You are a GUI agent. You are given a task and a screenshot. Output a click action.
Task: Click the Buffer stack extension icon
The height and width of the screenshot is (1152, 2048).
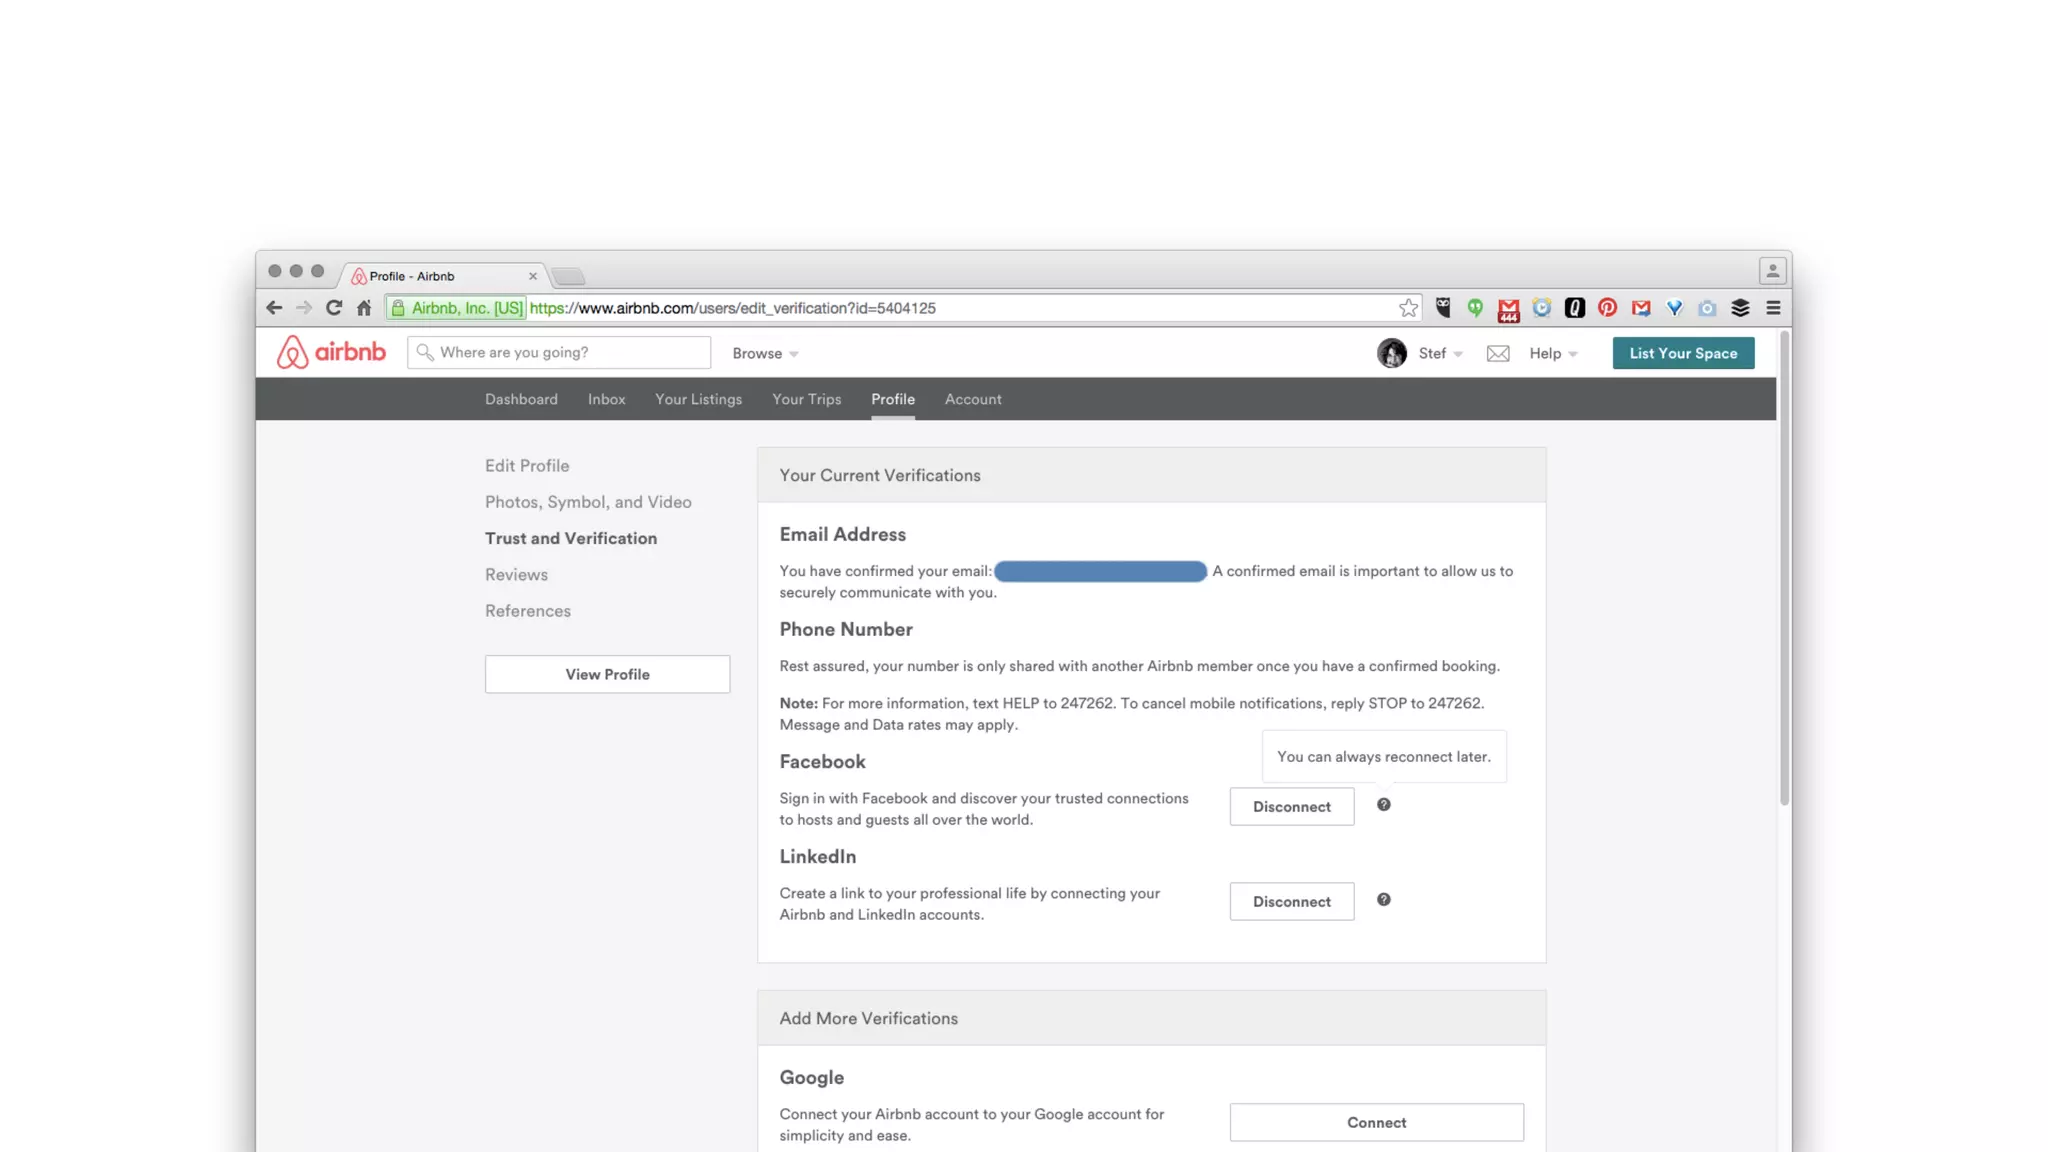point(1740,308)
